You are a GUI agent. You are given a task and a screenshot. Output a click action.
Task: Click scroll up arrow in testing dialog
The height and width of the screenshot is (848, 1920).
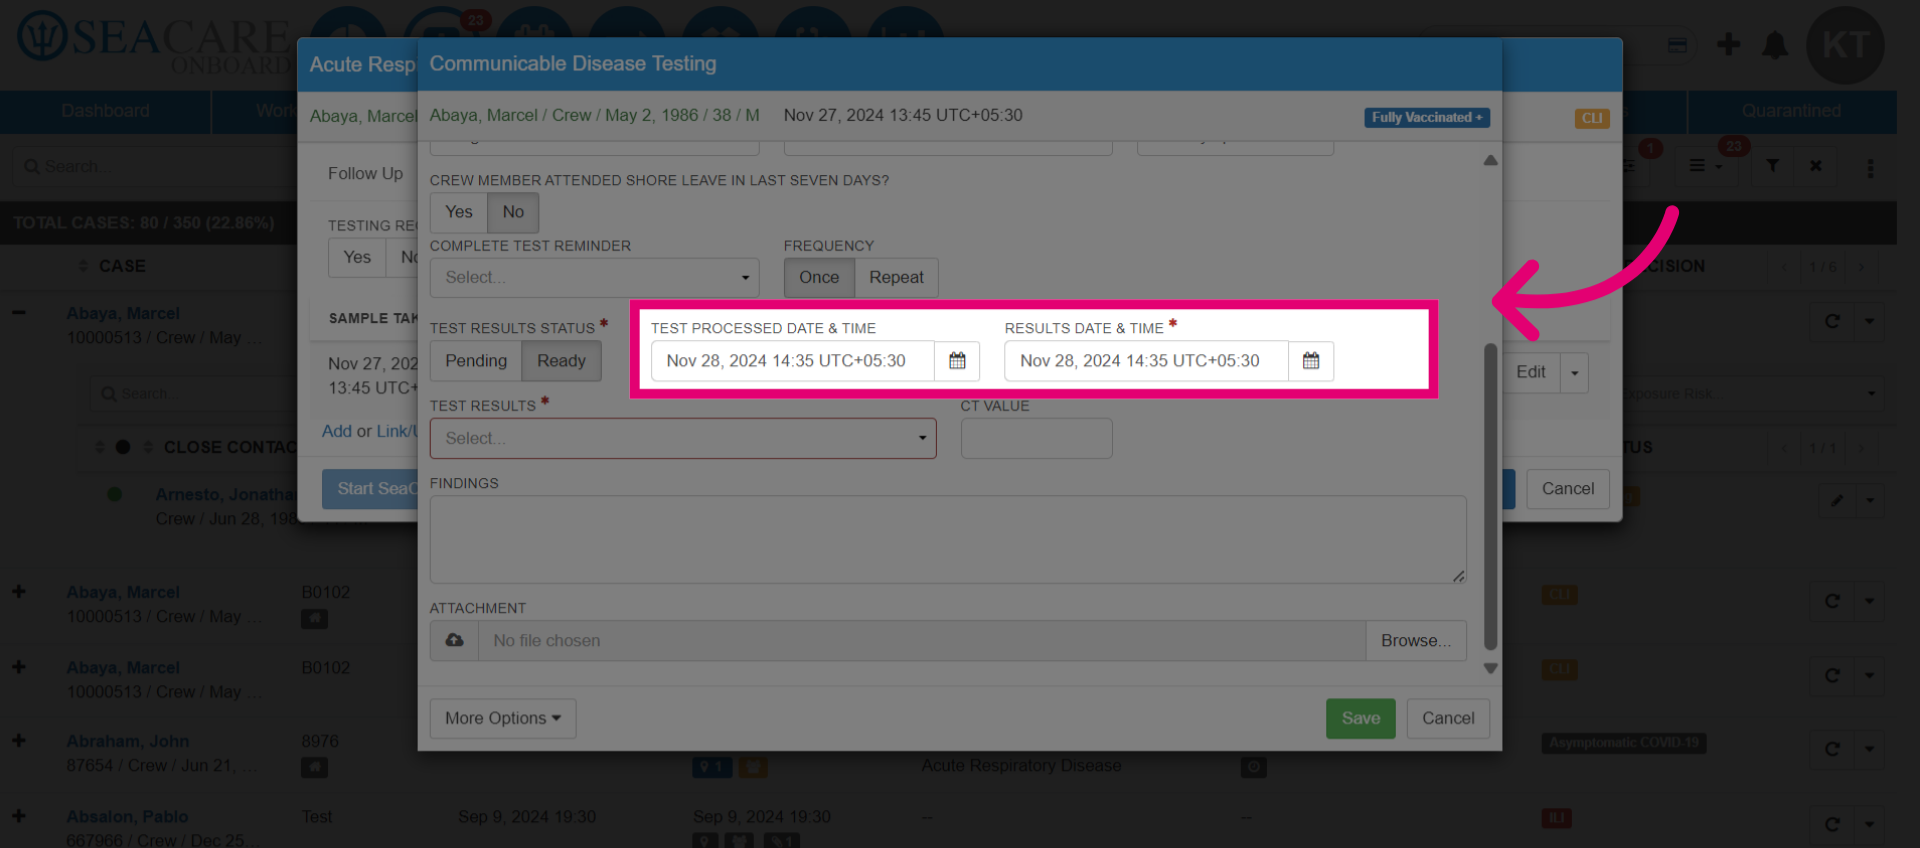[1490, 160]
